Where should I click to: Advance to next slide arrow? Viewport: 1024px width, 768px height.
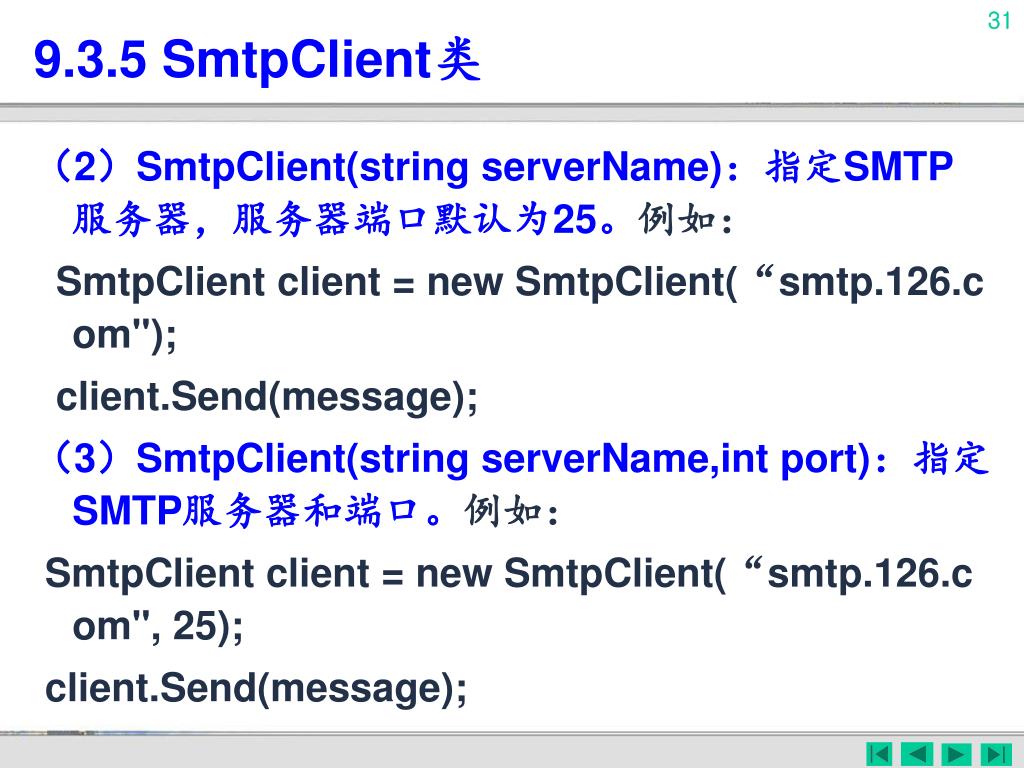tap(956, 754)
